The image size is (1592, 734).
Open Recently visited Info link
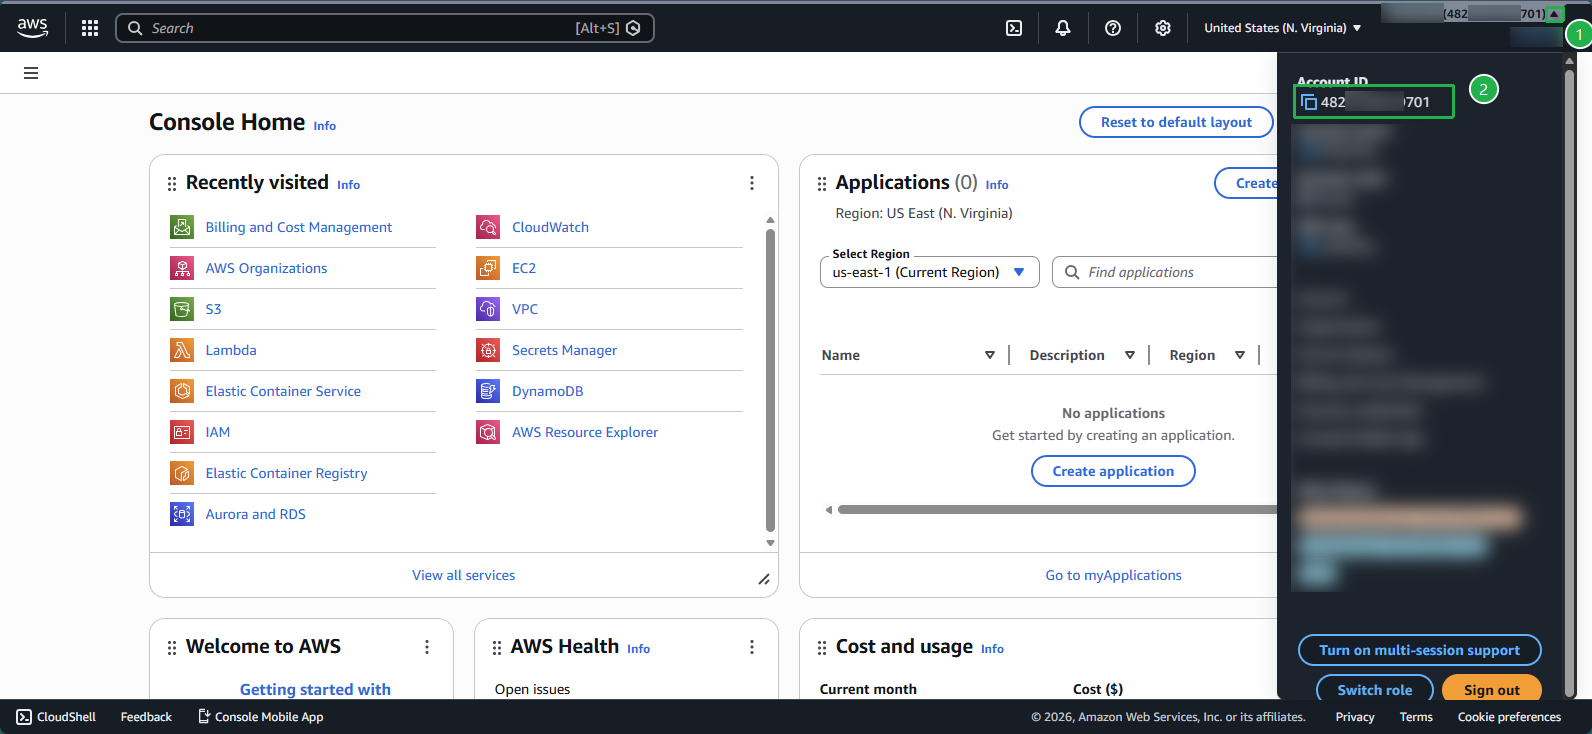click(348, 185)
